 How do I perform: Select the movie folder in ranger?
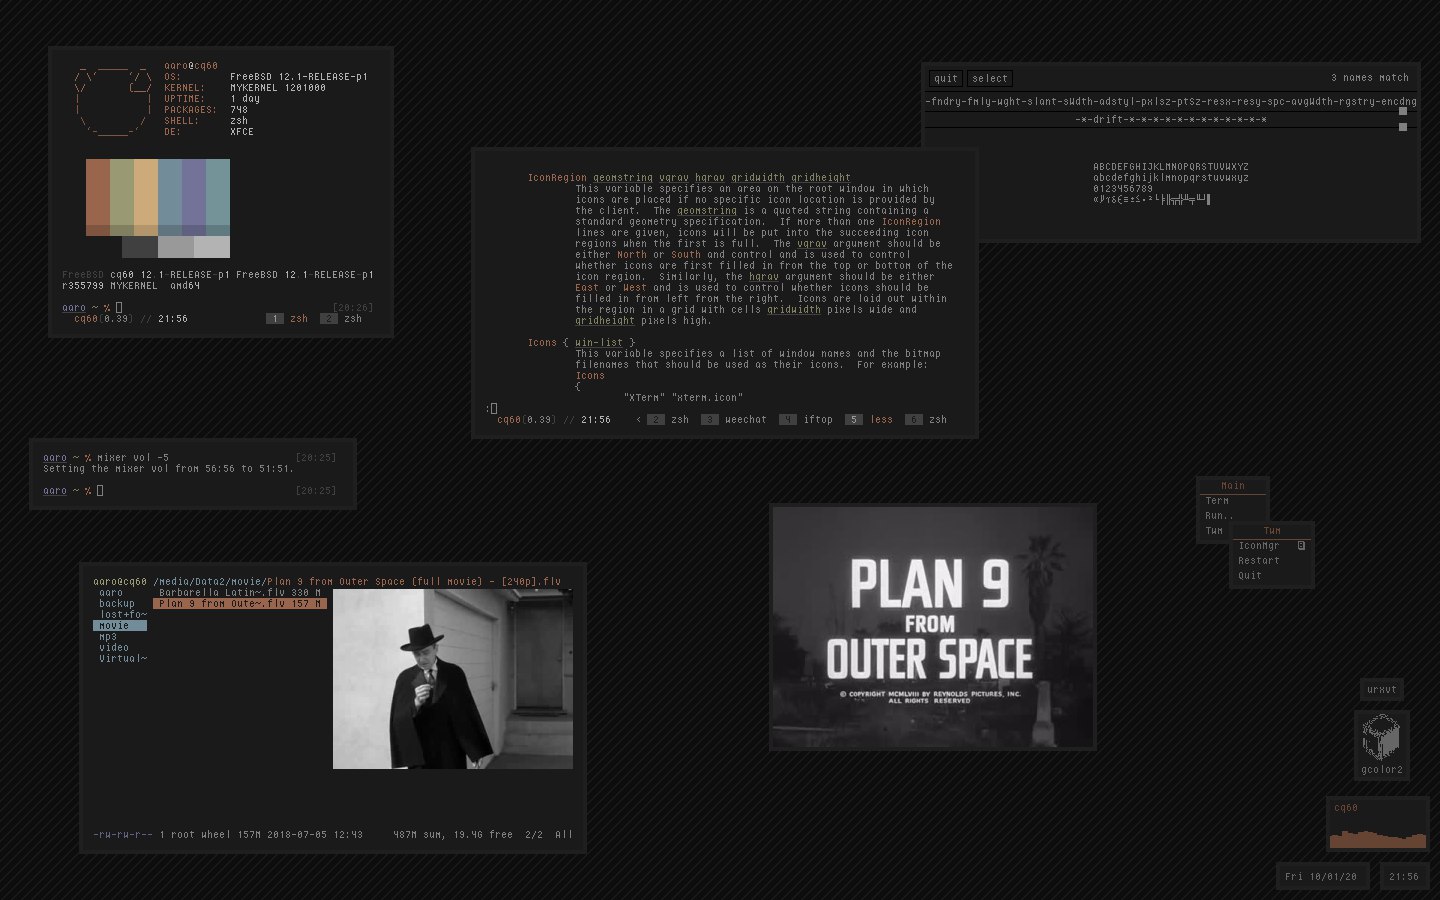tap(120, 626)
